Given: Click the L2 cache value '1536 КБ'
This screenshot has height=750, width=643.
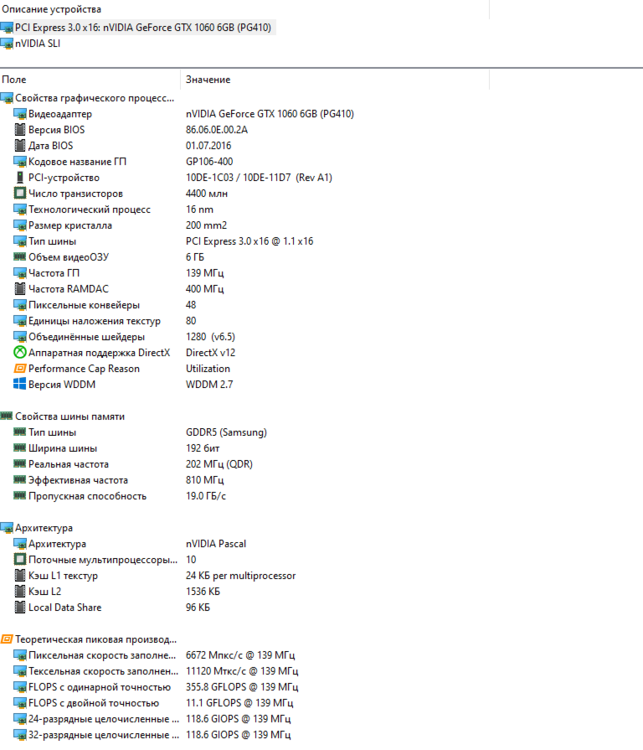Looking at the screenshot, I should point(203,592).
